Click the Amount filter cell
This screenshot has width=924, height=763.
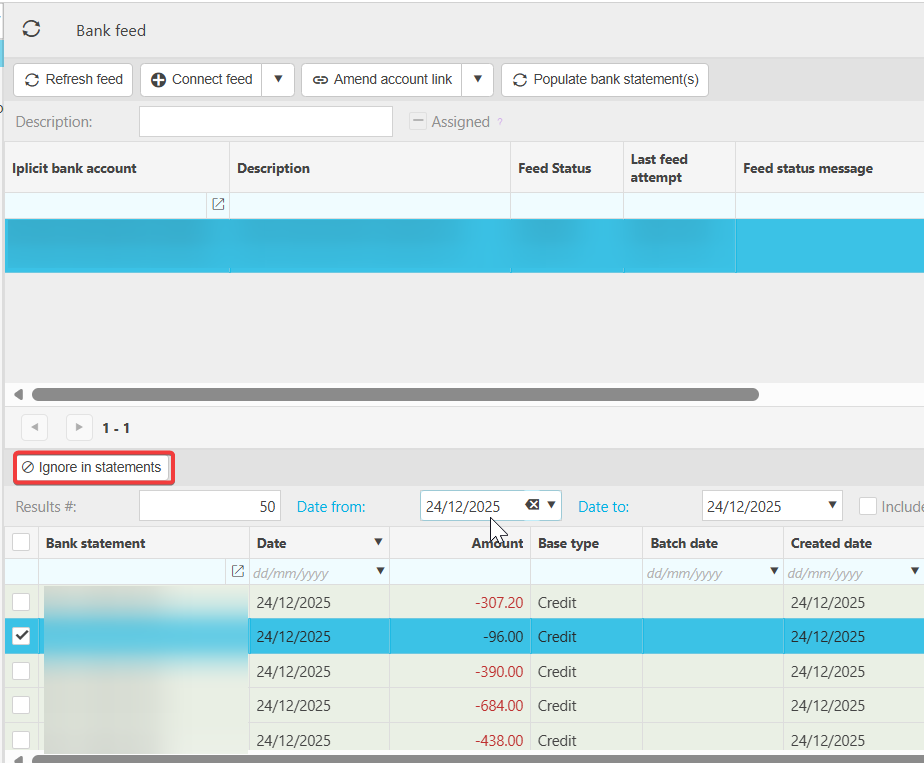460,571
